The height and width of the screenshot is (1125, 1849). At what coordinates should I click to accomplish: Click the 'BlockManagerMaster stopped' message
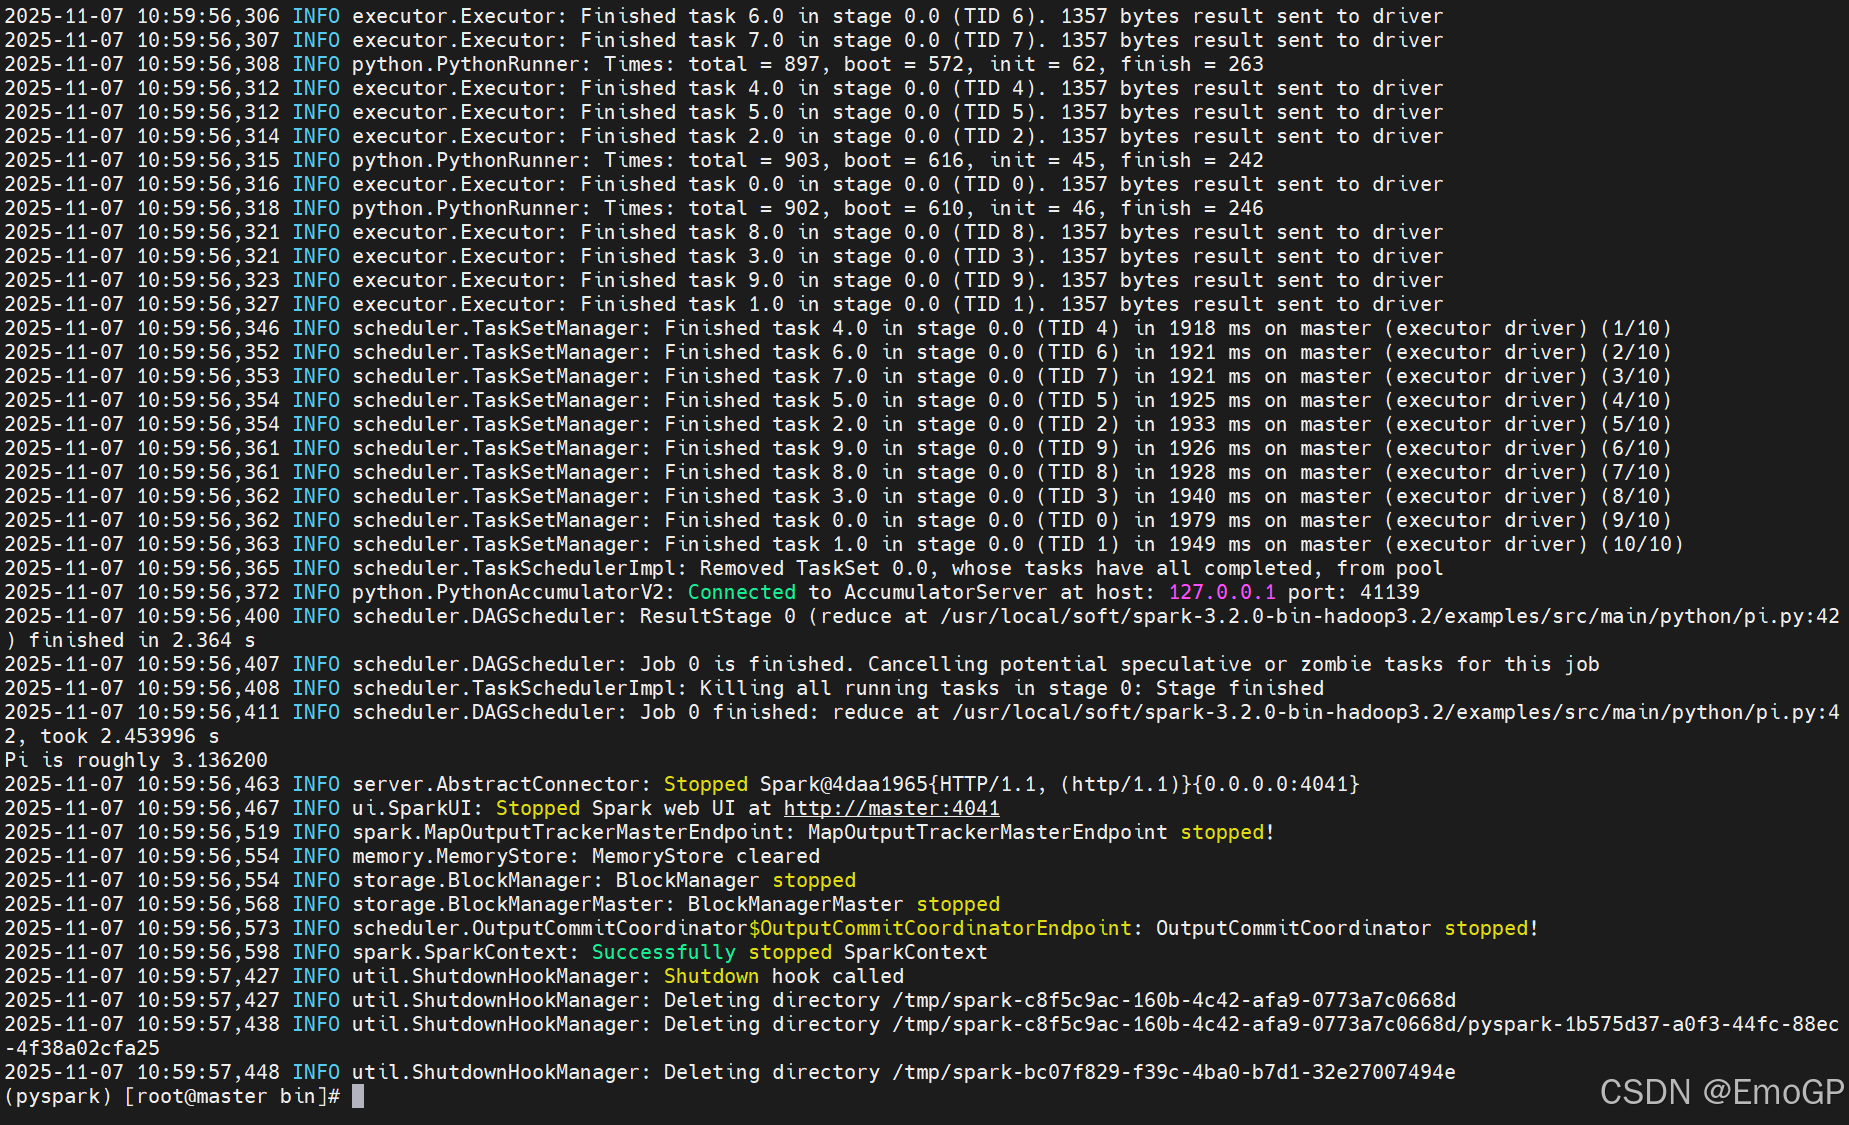[x=843, y=904]
